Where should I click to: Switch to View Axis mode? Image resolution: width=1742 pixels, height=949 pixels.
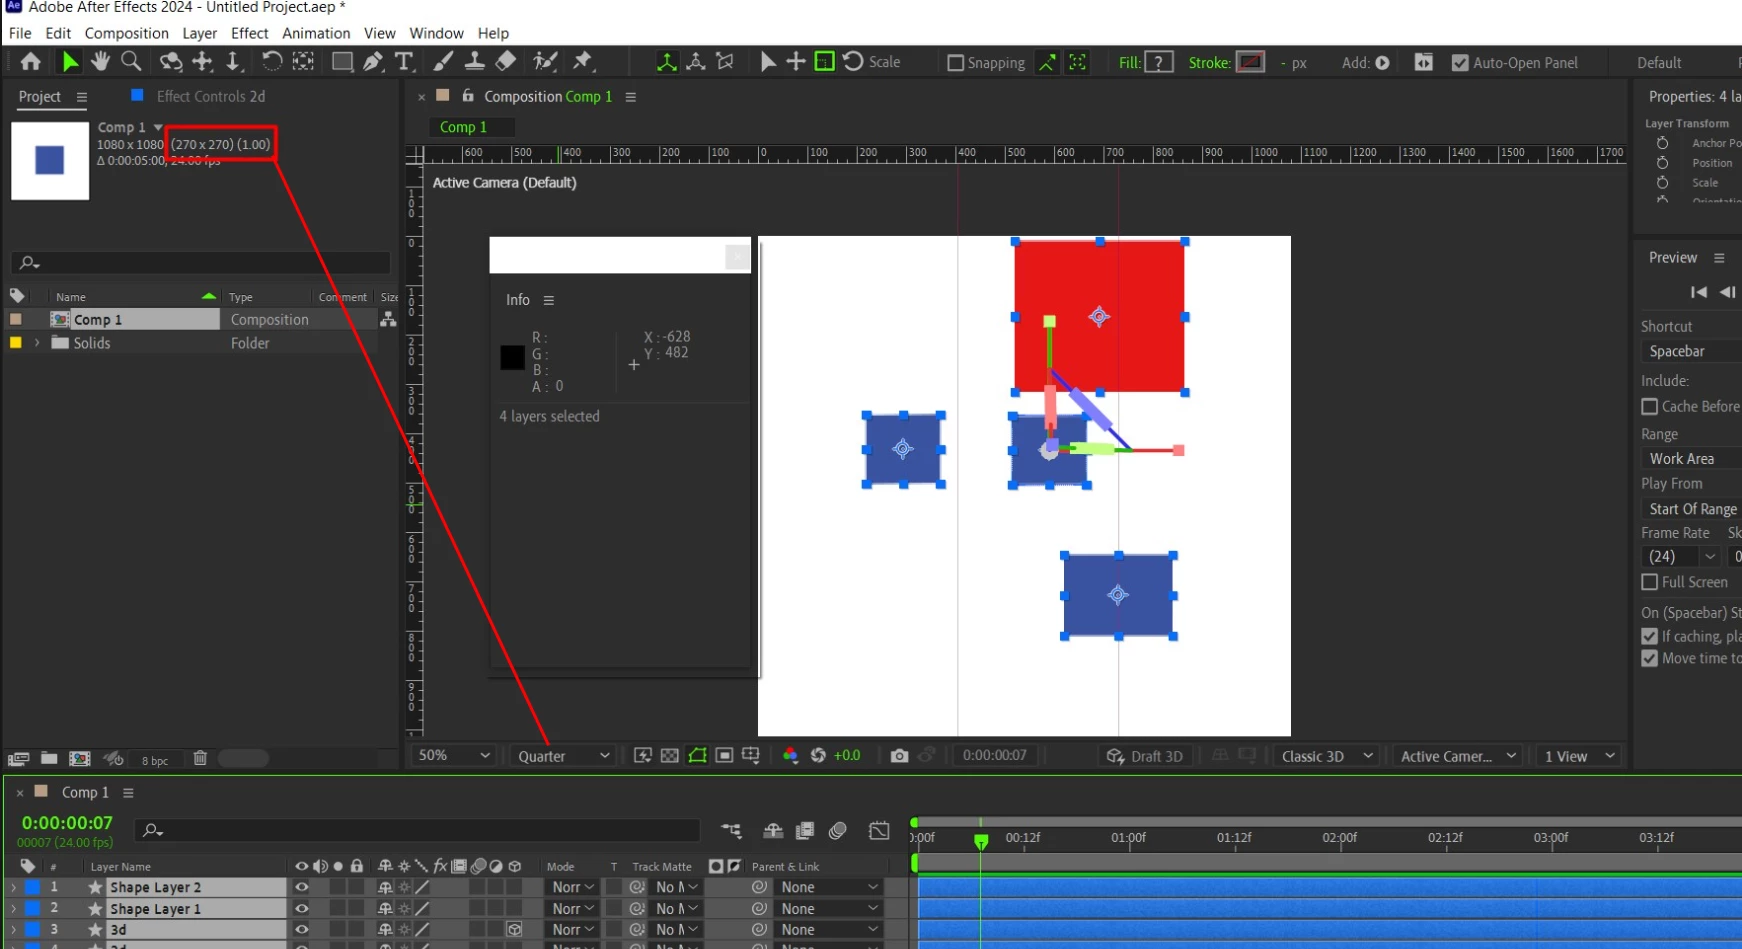(x=726, y=62)
